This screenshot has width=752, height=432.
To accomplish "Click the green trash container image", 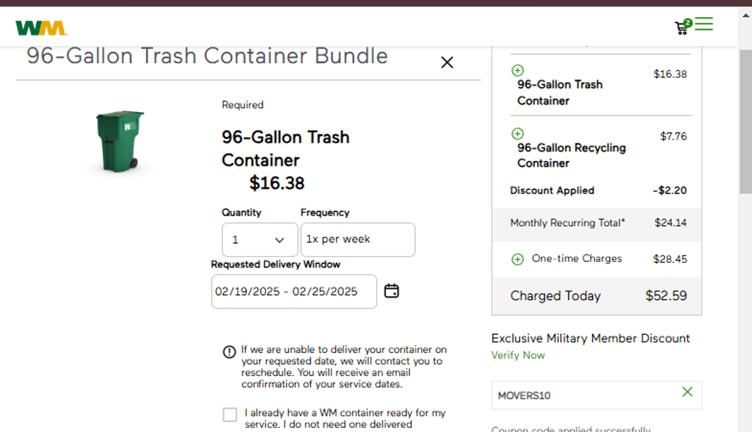I will pos(120,141).
